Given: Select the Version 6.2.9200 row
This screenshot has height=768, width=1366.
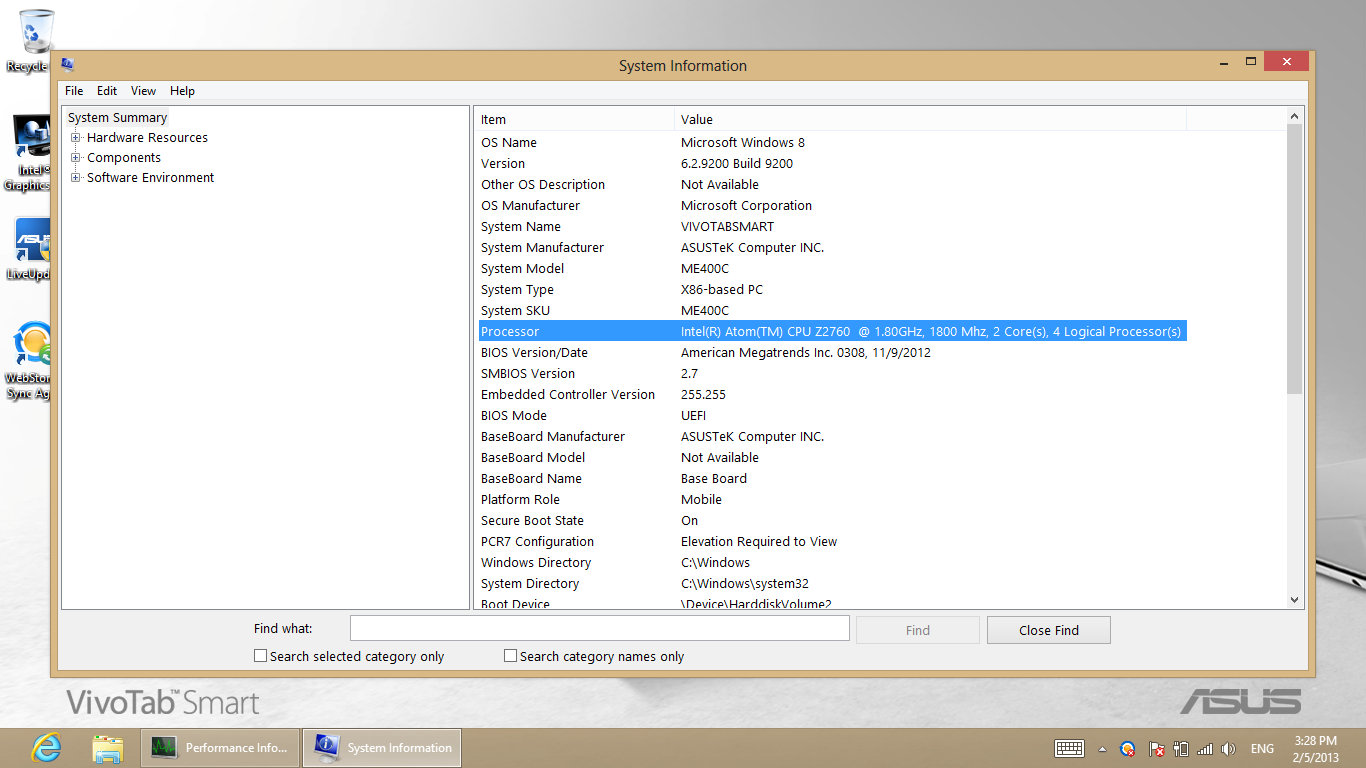Looking at the screenshot, I should coord(832,163).
